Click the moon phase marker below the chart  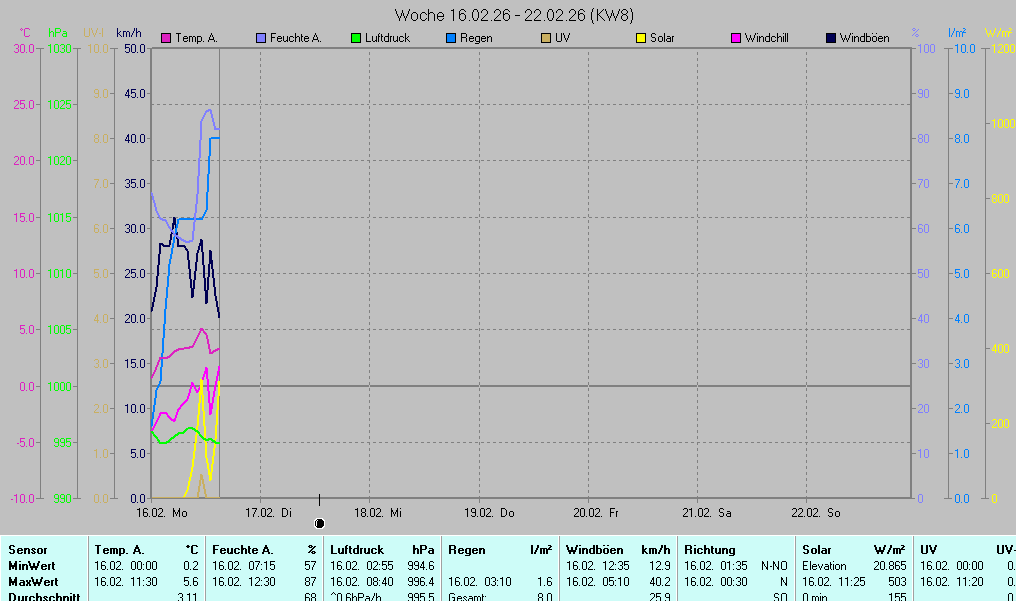tap(319, 523)
